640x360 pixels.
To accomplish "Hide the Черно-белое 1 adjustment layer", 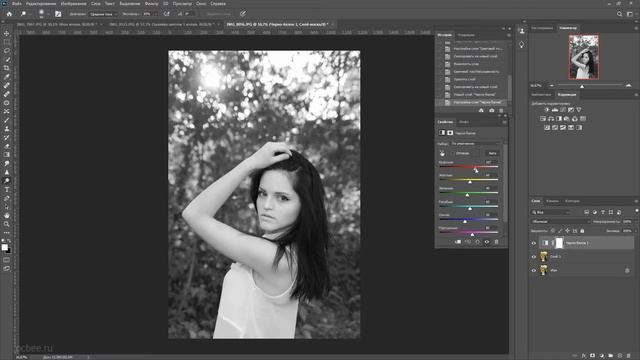I will click(x=533, y=243).
